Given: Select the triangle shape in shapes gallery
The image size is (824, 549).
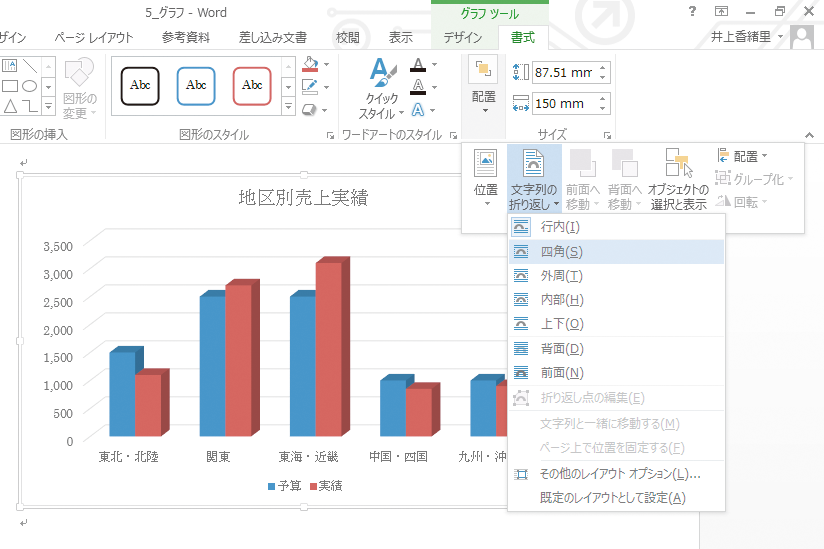Looking at the screenshot, I should pos(10,107).
